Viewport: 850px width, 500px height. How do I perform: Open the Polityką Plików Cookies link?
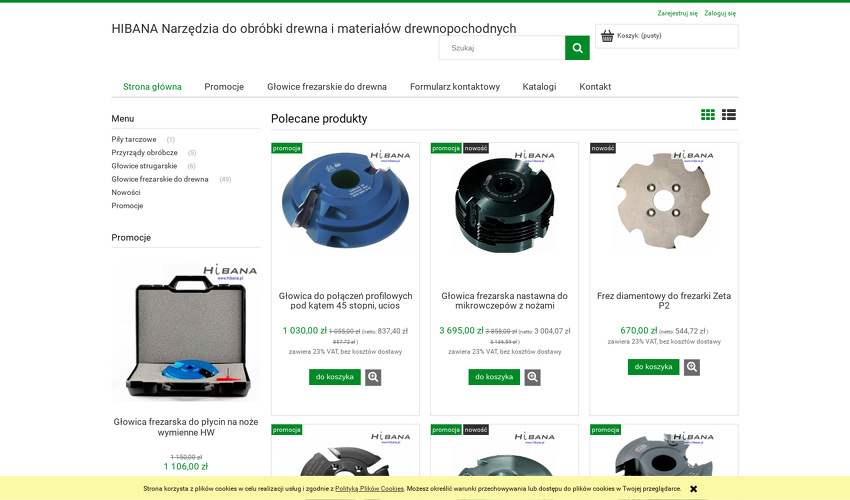point(369,489)
